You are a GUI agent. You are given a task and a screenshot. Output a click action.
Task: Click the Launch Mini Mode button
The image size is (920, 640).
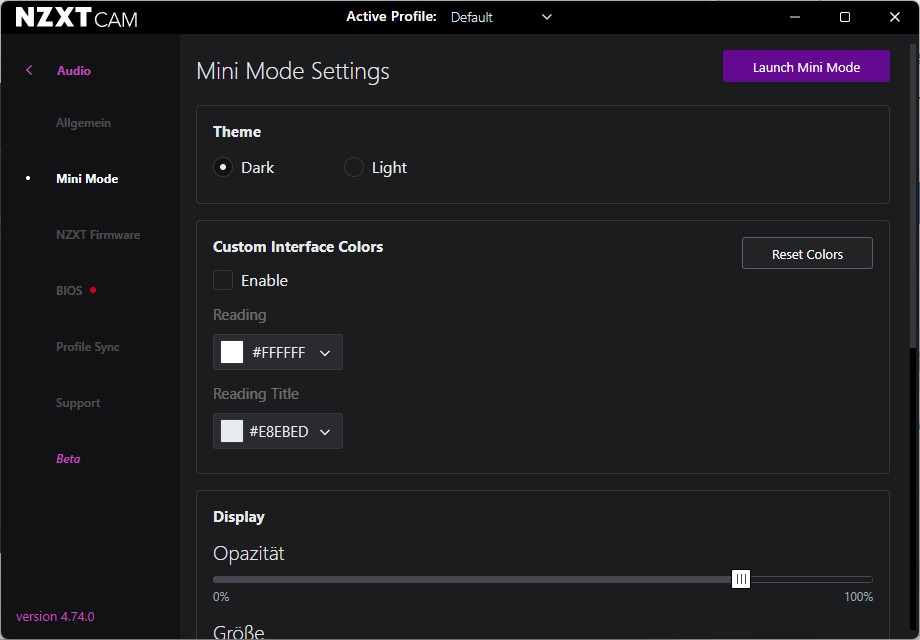tap(806, 67)
